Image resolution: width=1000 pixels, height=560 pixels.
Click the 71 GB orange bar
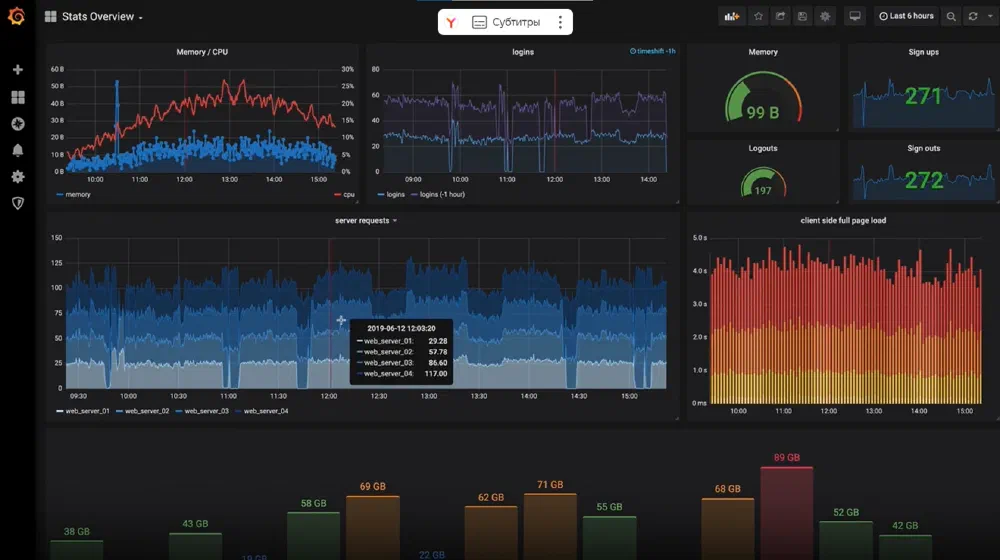(x=550, y=526)
